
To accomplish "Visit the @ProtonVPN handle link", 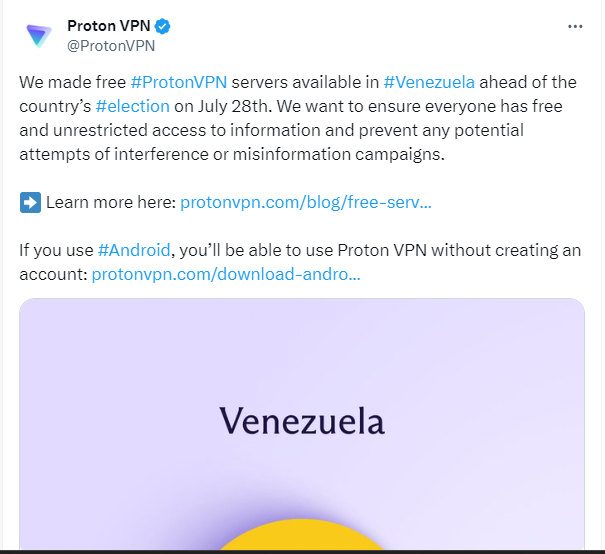I will coord(111,44).
